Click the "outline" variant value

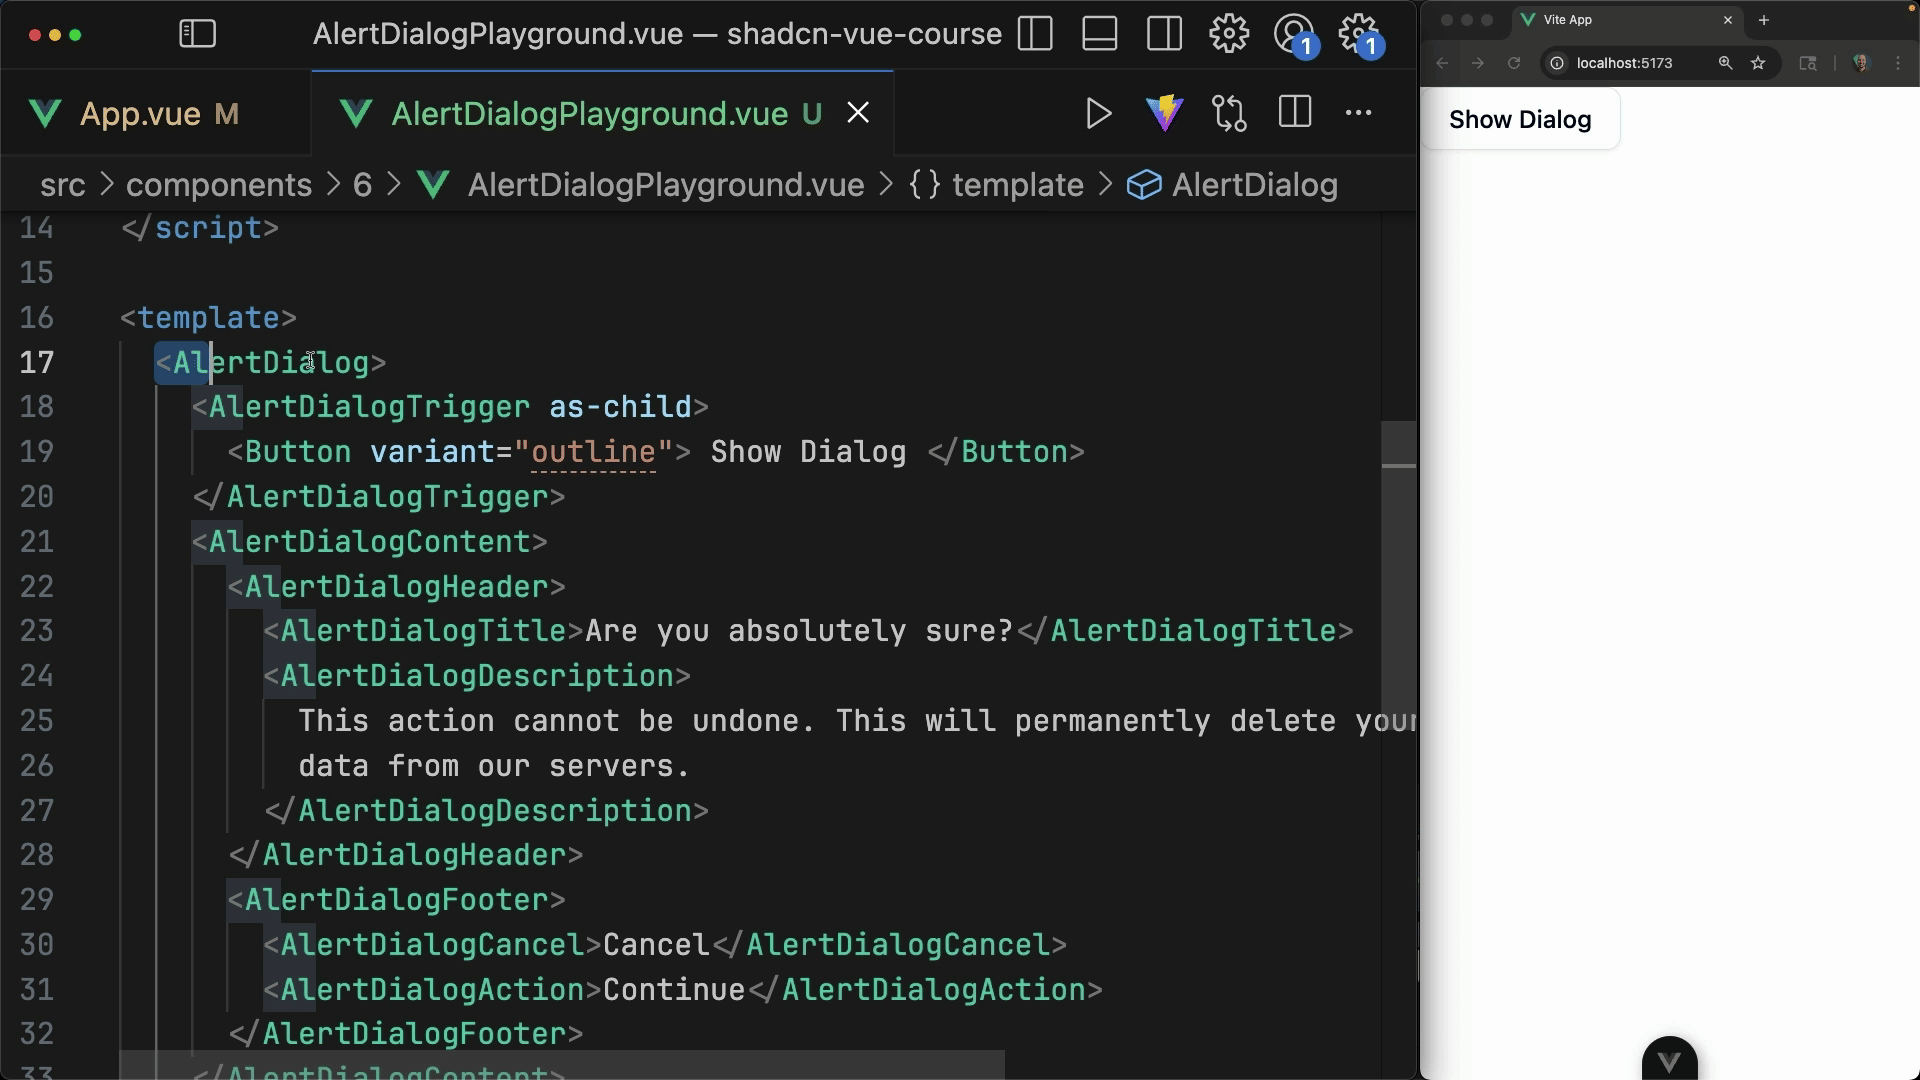click(593, 452)
